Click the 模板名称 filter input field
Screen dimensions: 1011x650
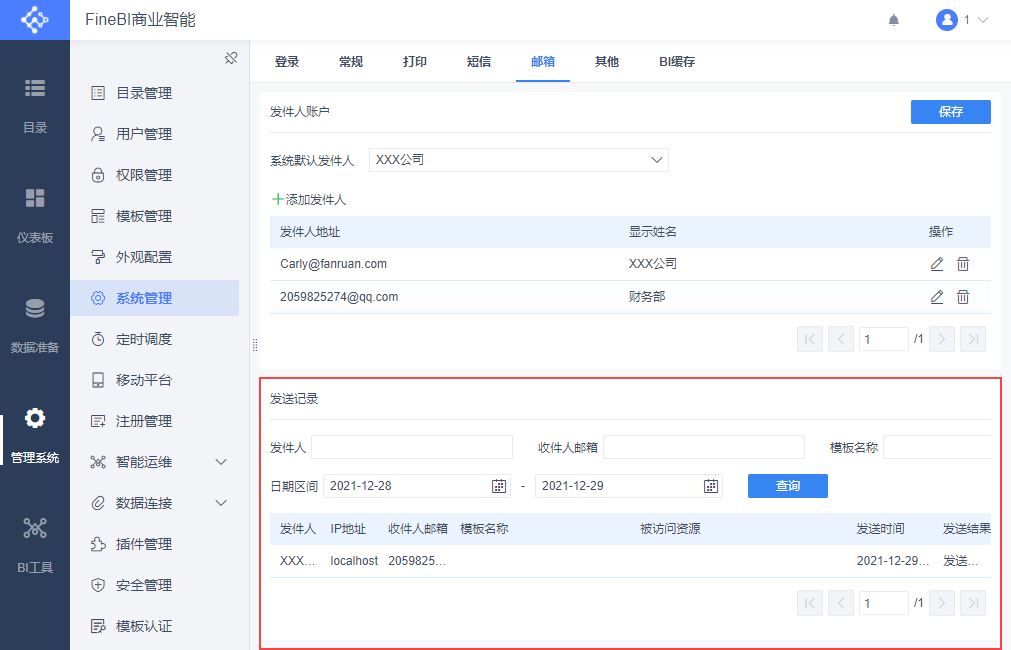point(937,447)
